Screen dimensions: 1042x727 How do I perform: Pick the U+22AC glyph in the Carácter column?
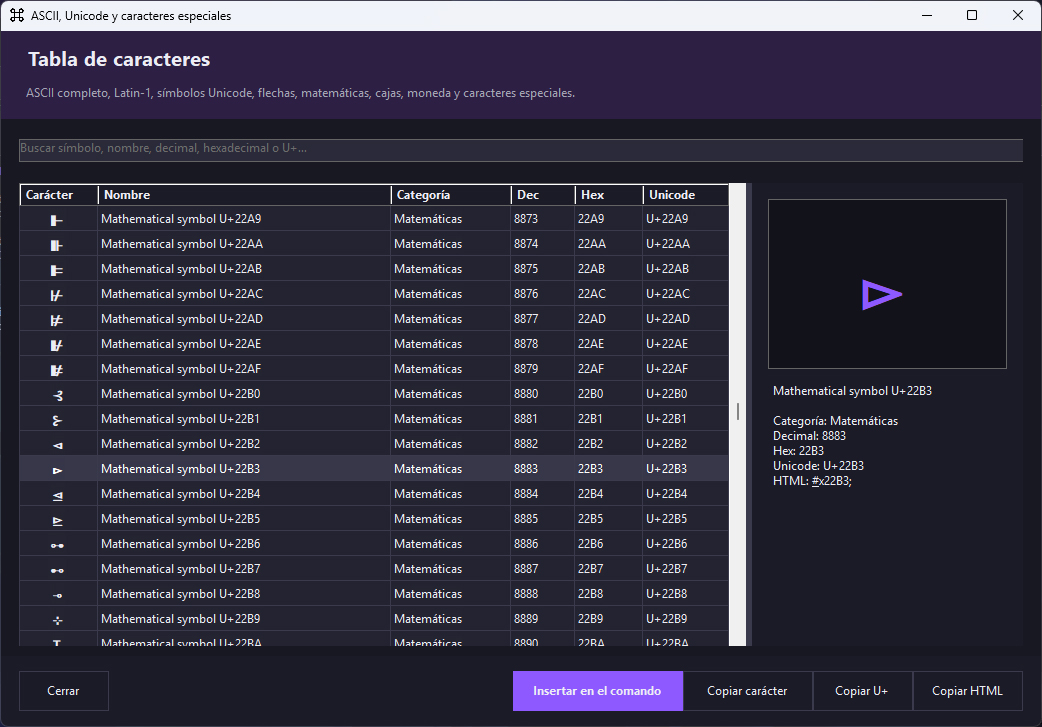[58, 294]
